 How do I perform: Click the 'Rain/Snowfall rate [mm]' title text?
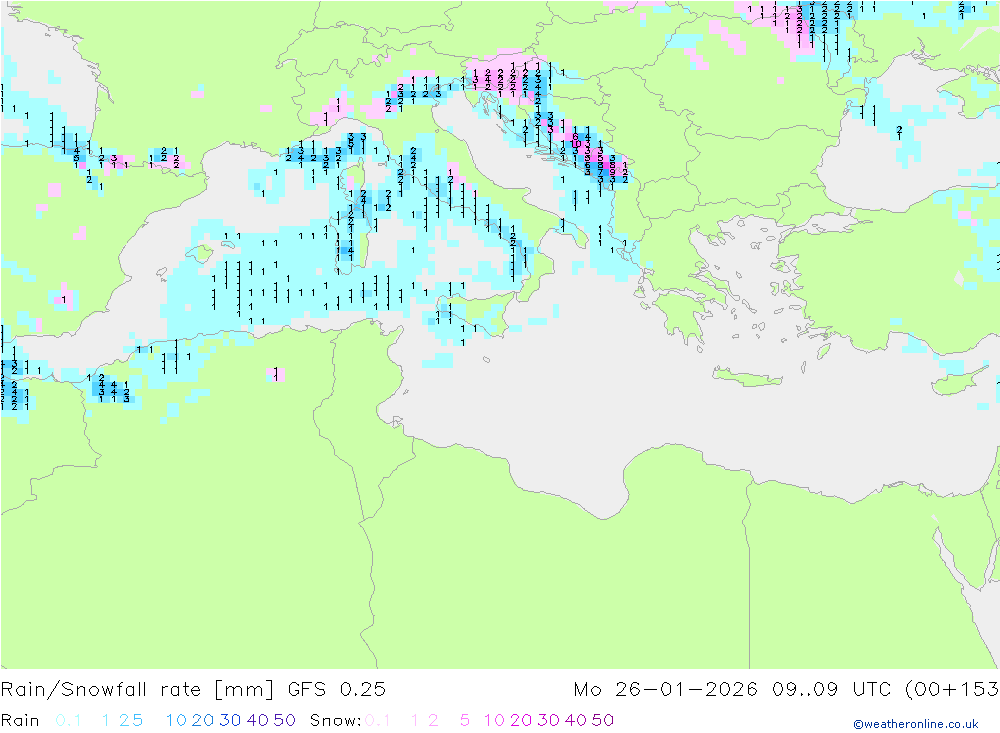pos(137,690)
